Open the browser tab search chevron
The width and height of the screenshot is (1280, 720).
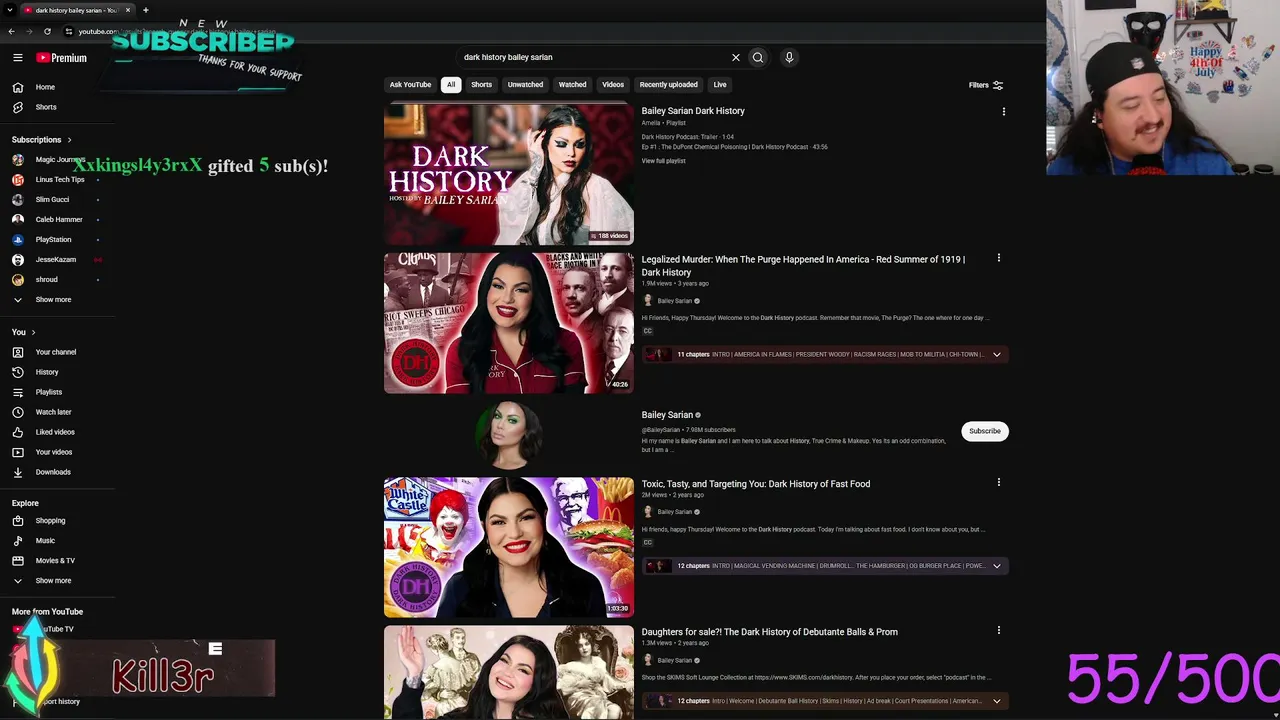coord(10,10)
